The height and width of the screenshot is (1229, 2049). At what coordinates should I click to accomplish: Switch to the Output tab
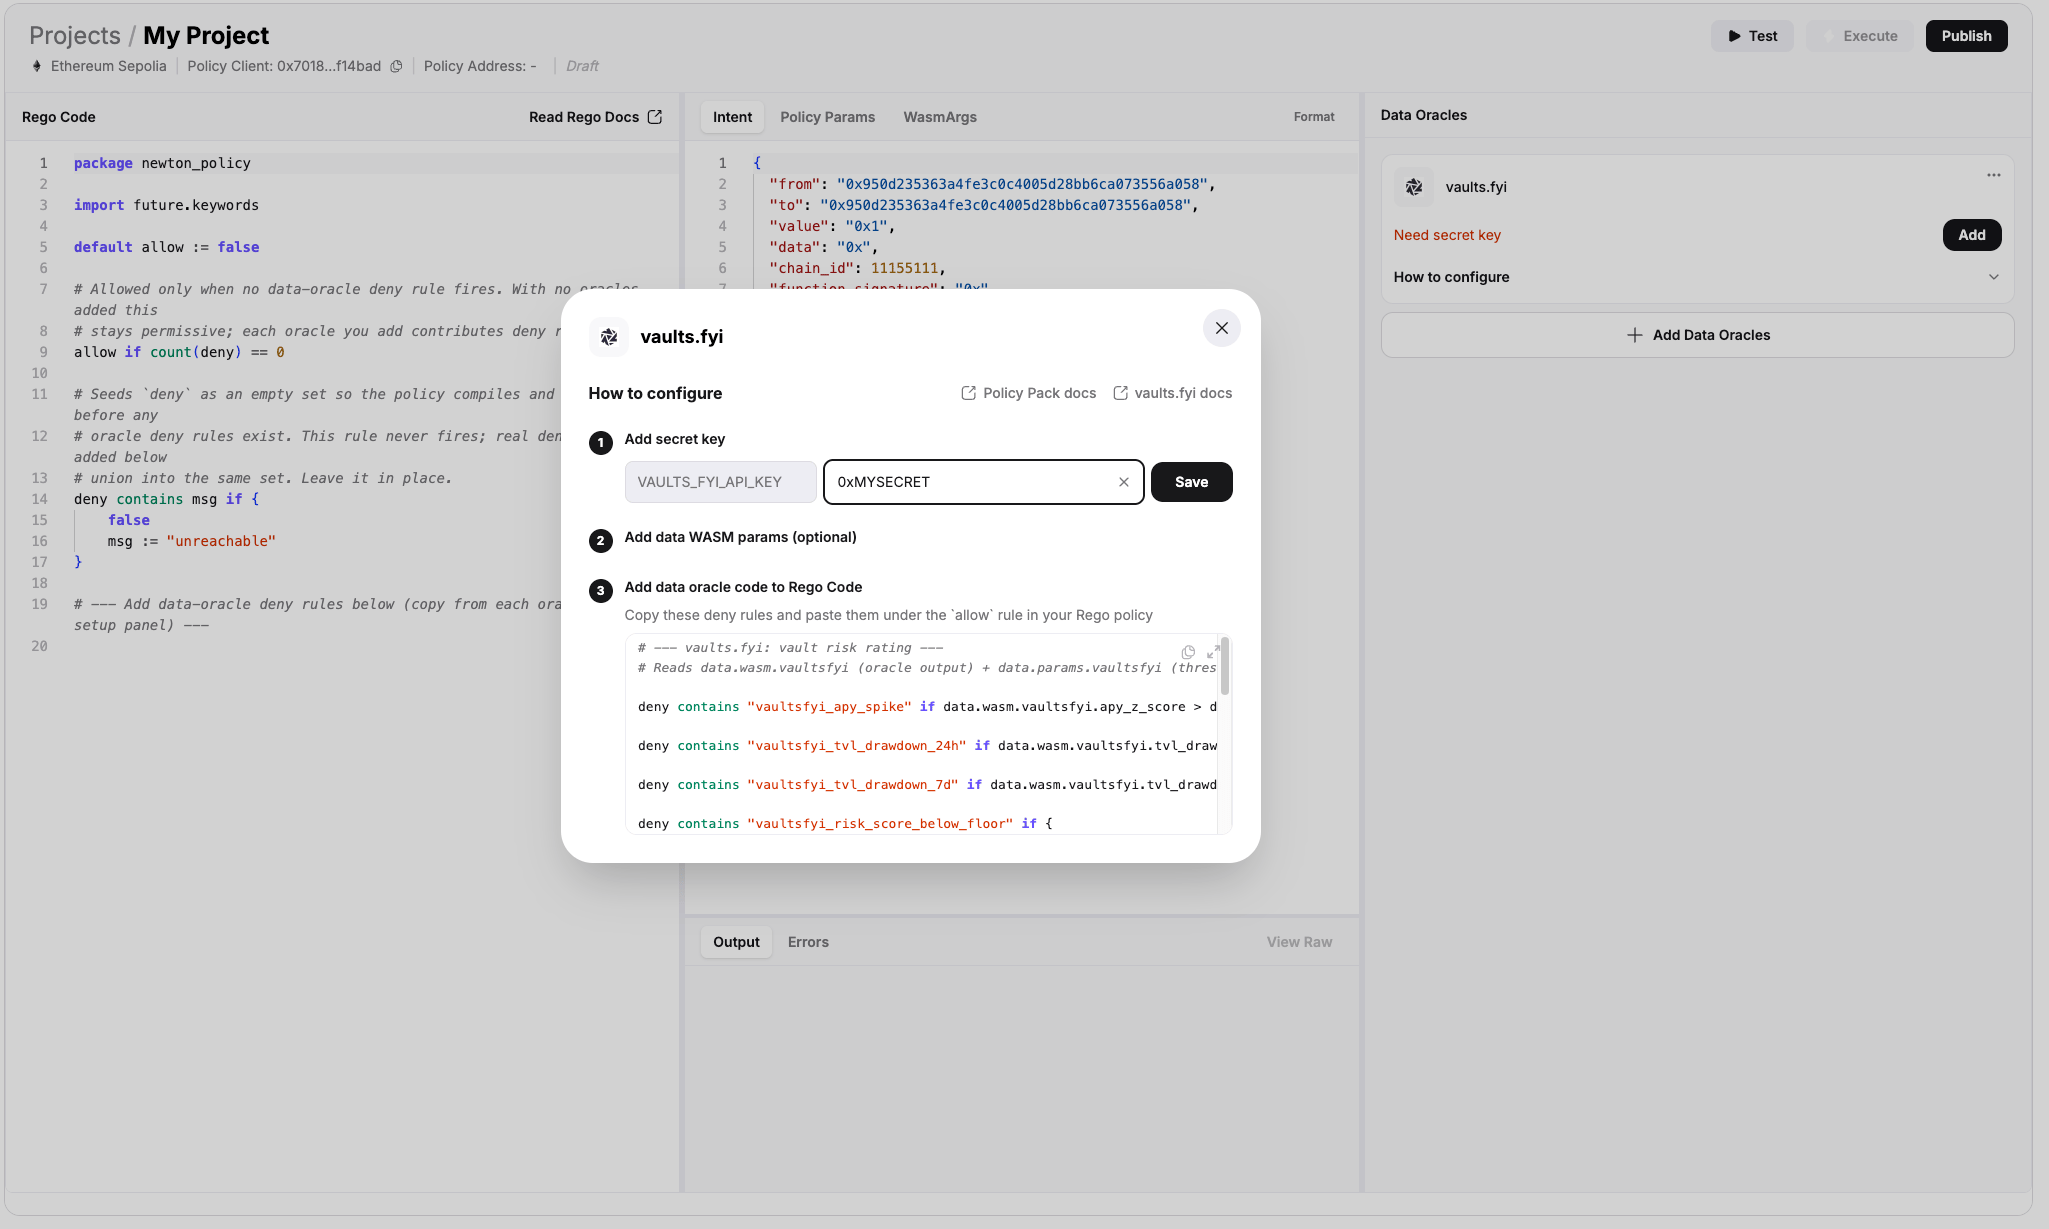736,942
